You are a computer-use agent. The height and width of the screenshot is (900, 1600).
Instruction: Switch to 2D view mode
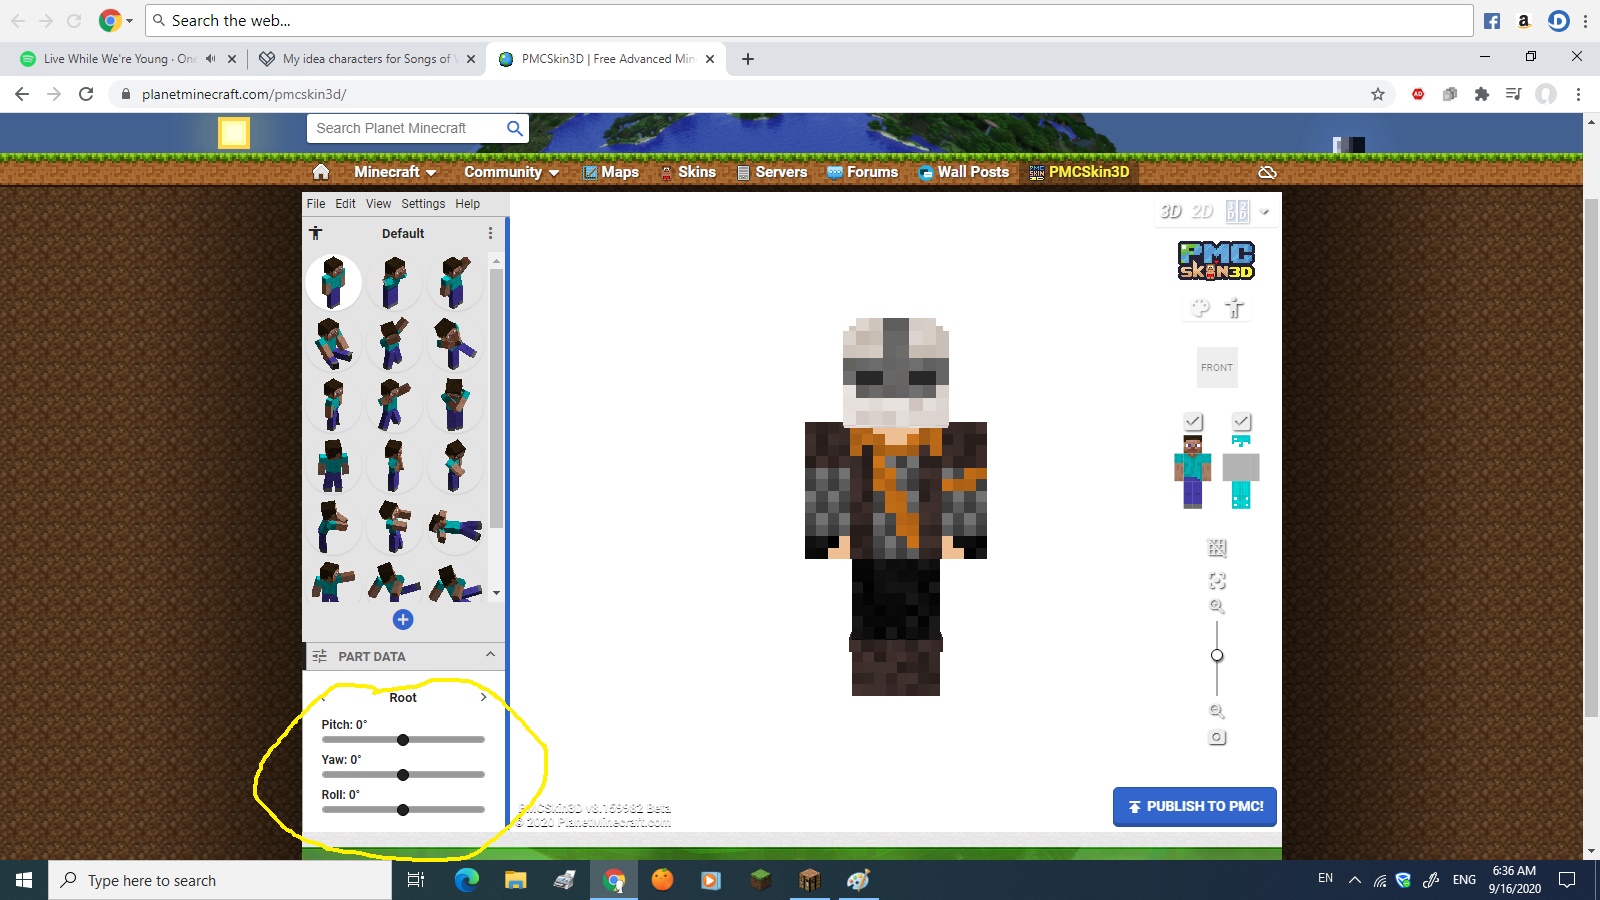pyautogui.click(x=1203, y=211)
